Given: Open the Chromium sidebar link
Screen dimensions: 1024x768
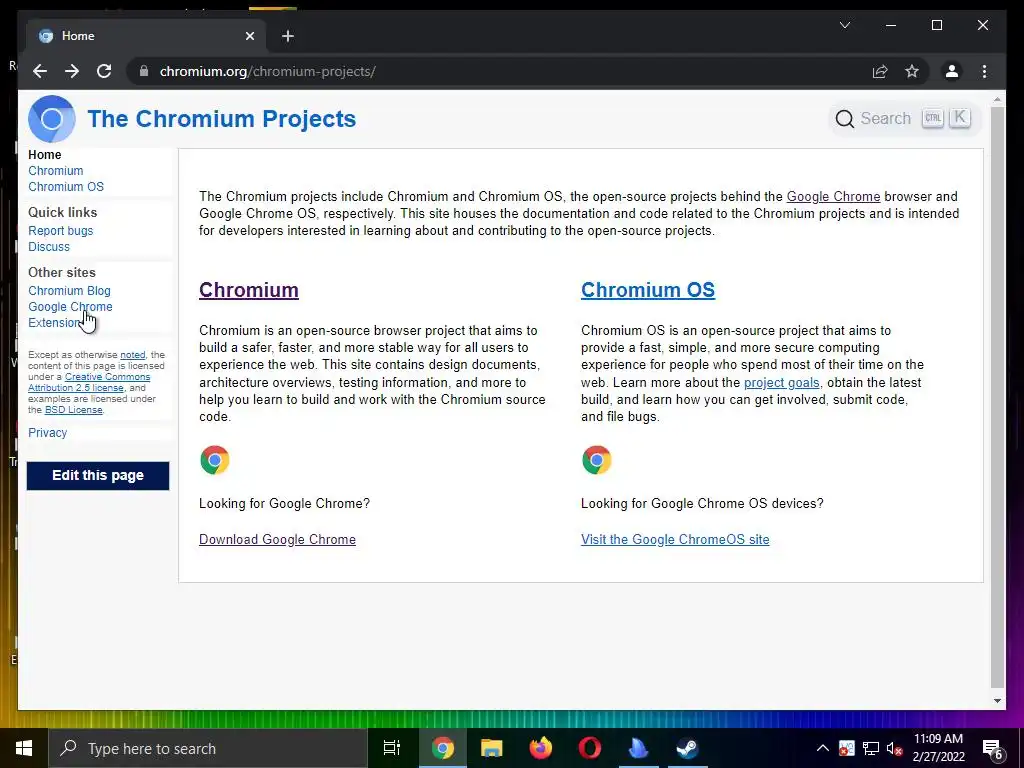Looking at the screenshot, I should [56, 170].
